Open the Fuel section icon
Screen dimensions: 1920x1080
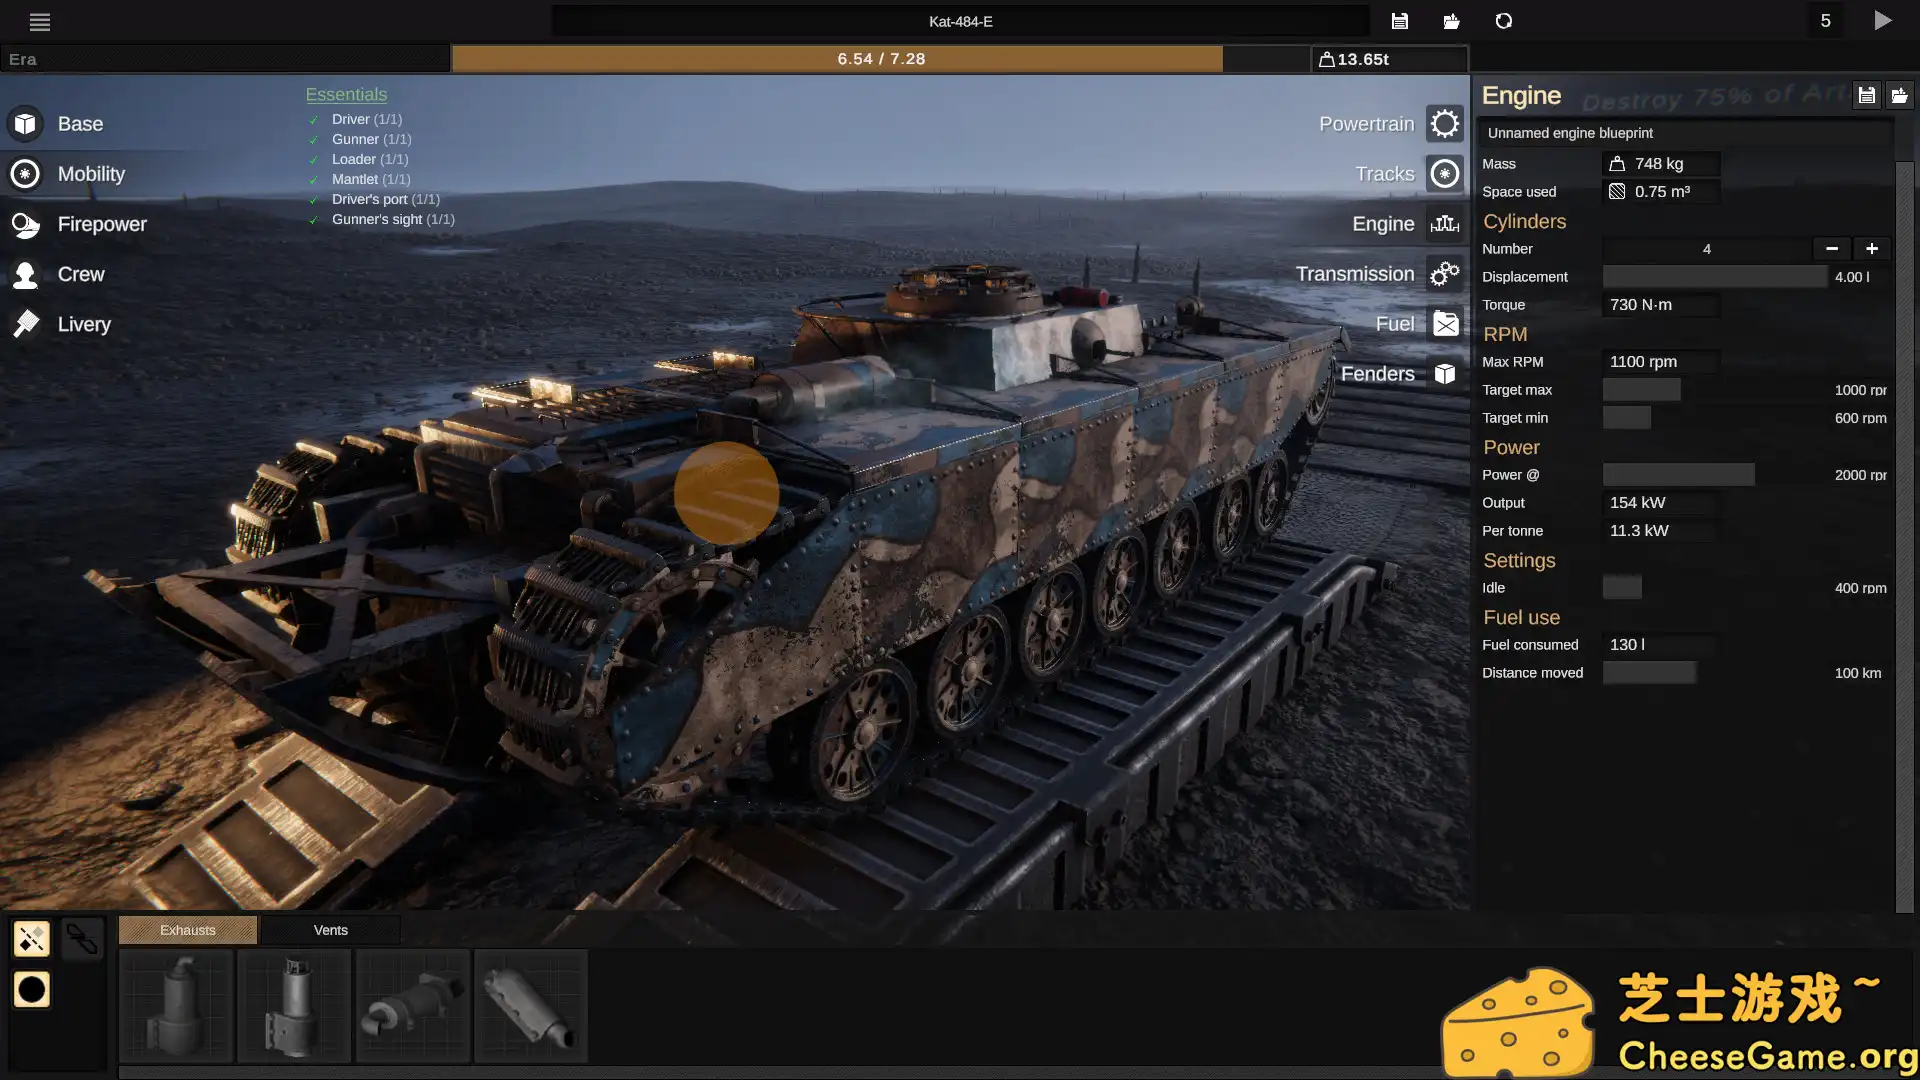click(1444, 324)
